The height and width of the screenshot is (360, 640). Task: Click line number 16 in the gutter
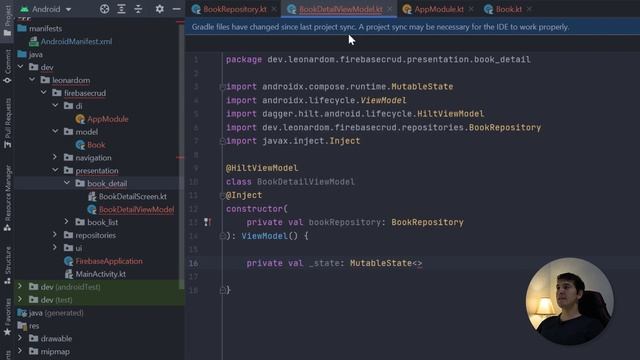click(x=193, y=263)
